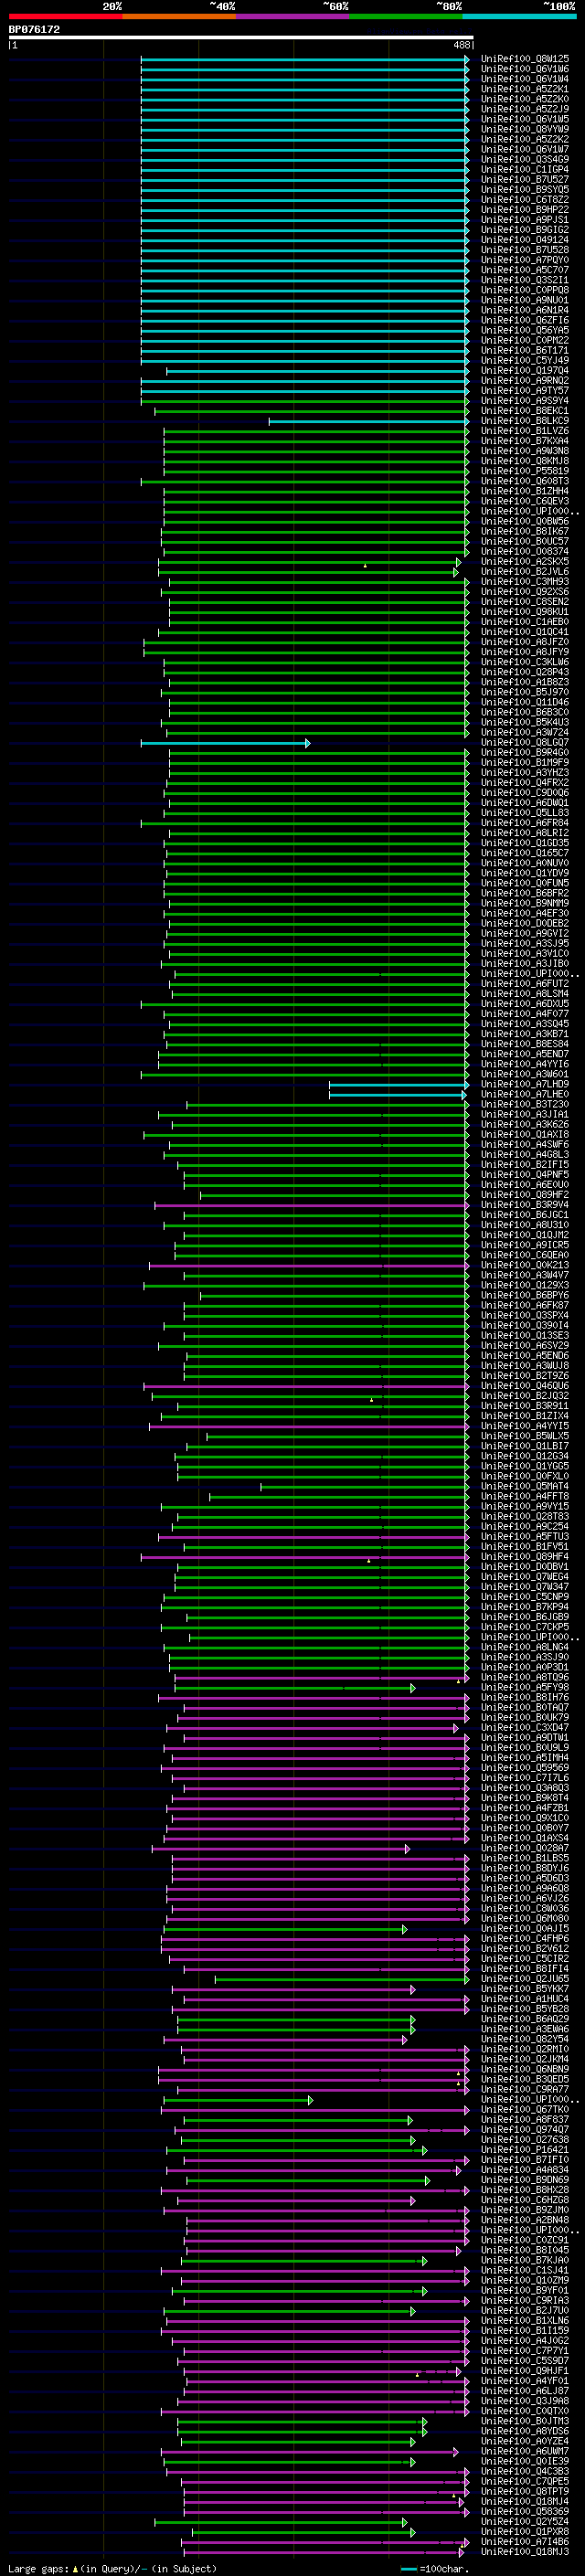Screen dimensions: 585x2576
Task: Click the cyan alignment bar for UniRef100_B8LKC9
Action: pyautogui.click(x=369, y=421)
